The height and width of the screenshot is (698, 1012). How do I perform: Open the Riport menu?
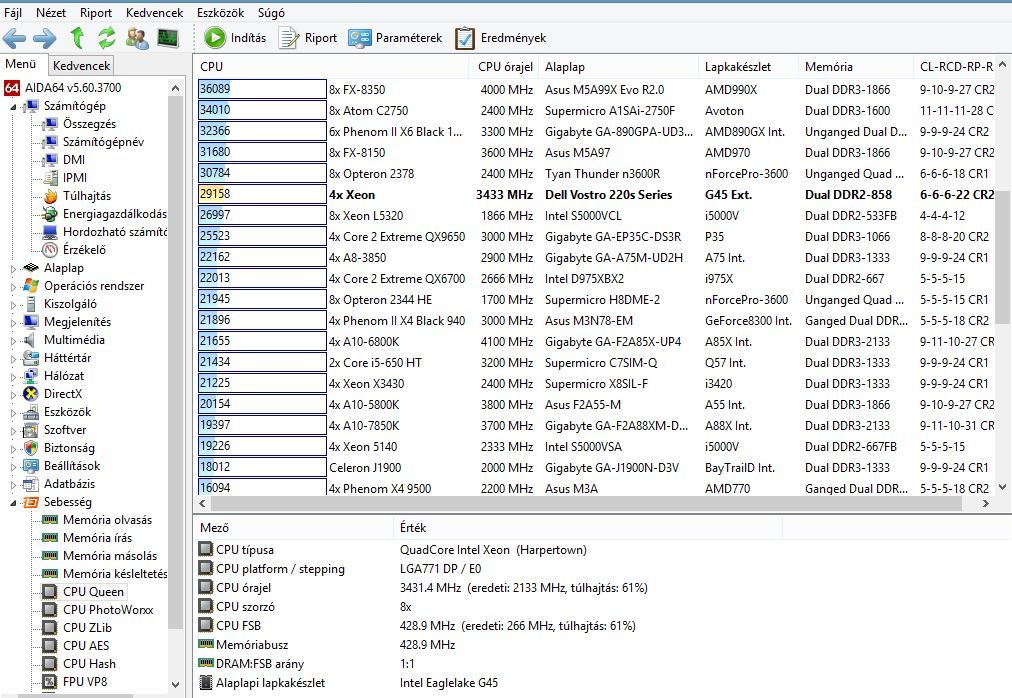(x=96, y=12)
